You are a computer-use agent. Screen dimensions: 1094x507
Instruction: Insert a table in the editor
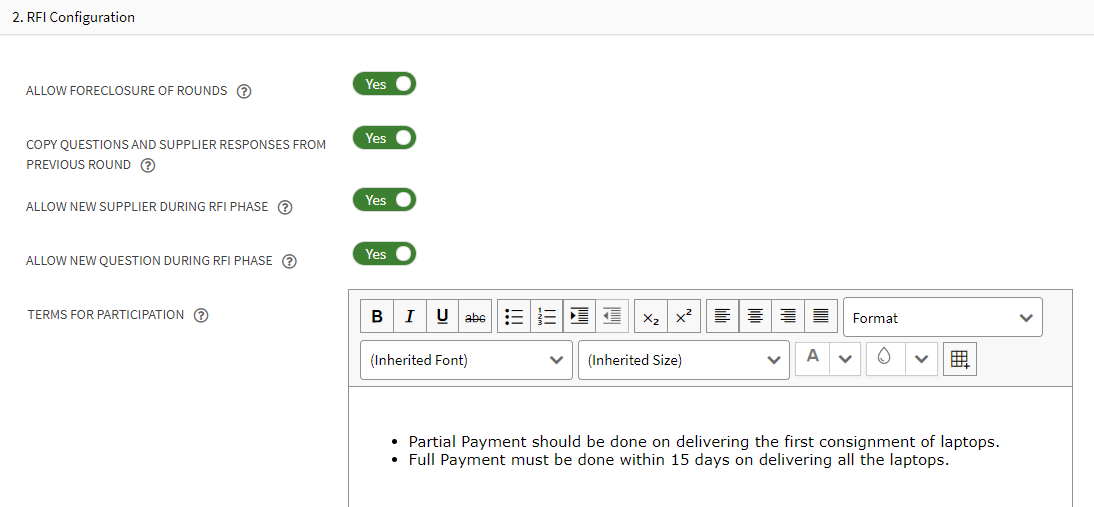pyautogui.click(x=959, y=358)
